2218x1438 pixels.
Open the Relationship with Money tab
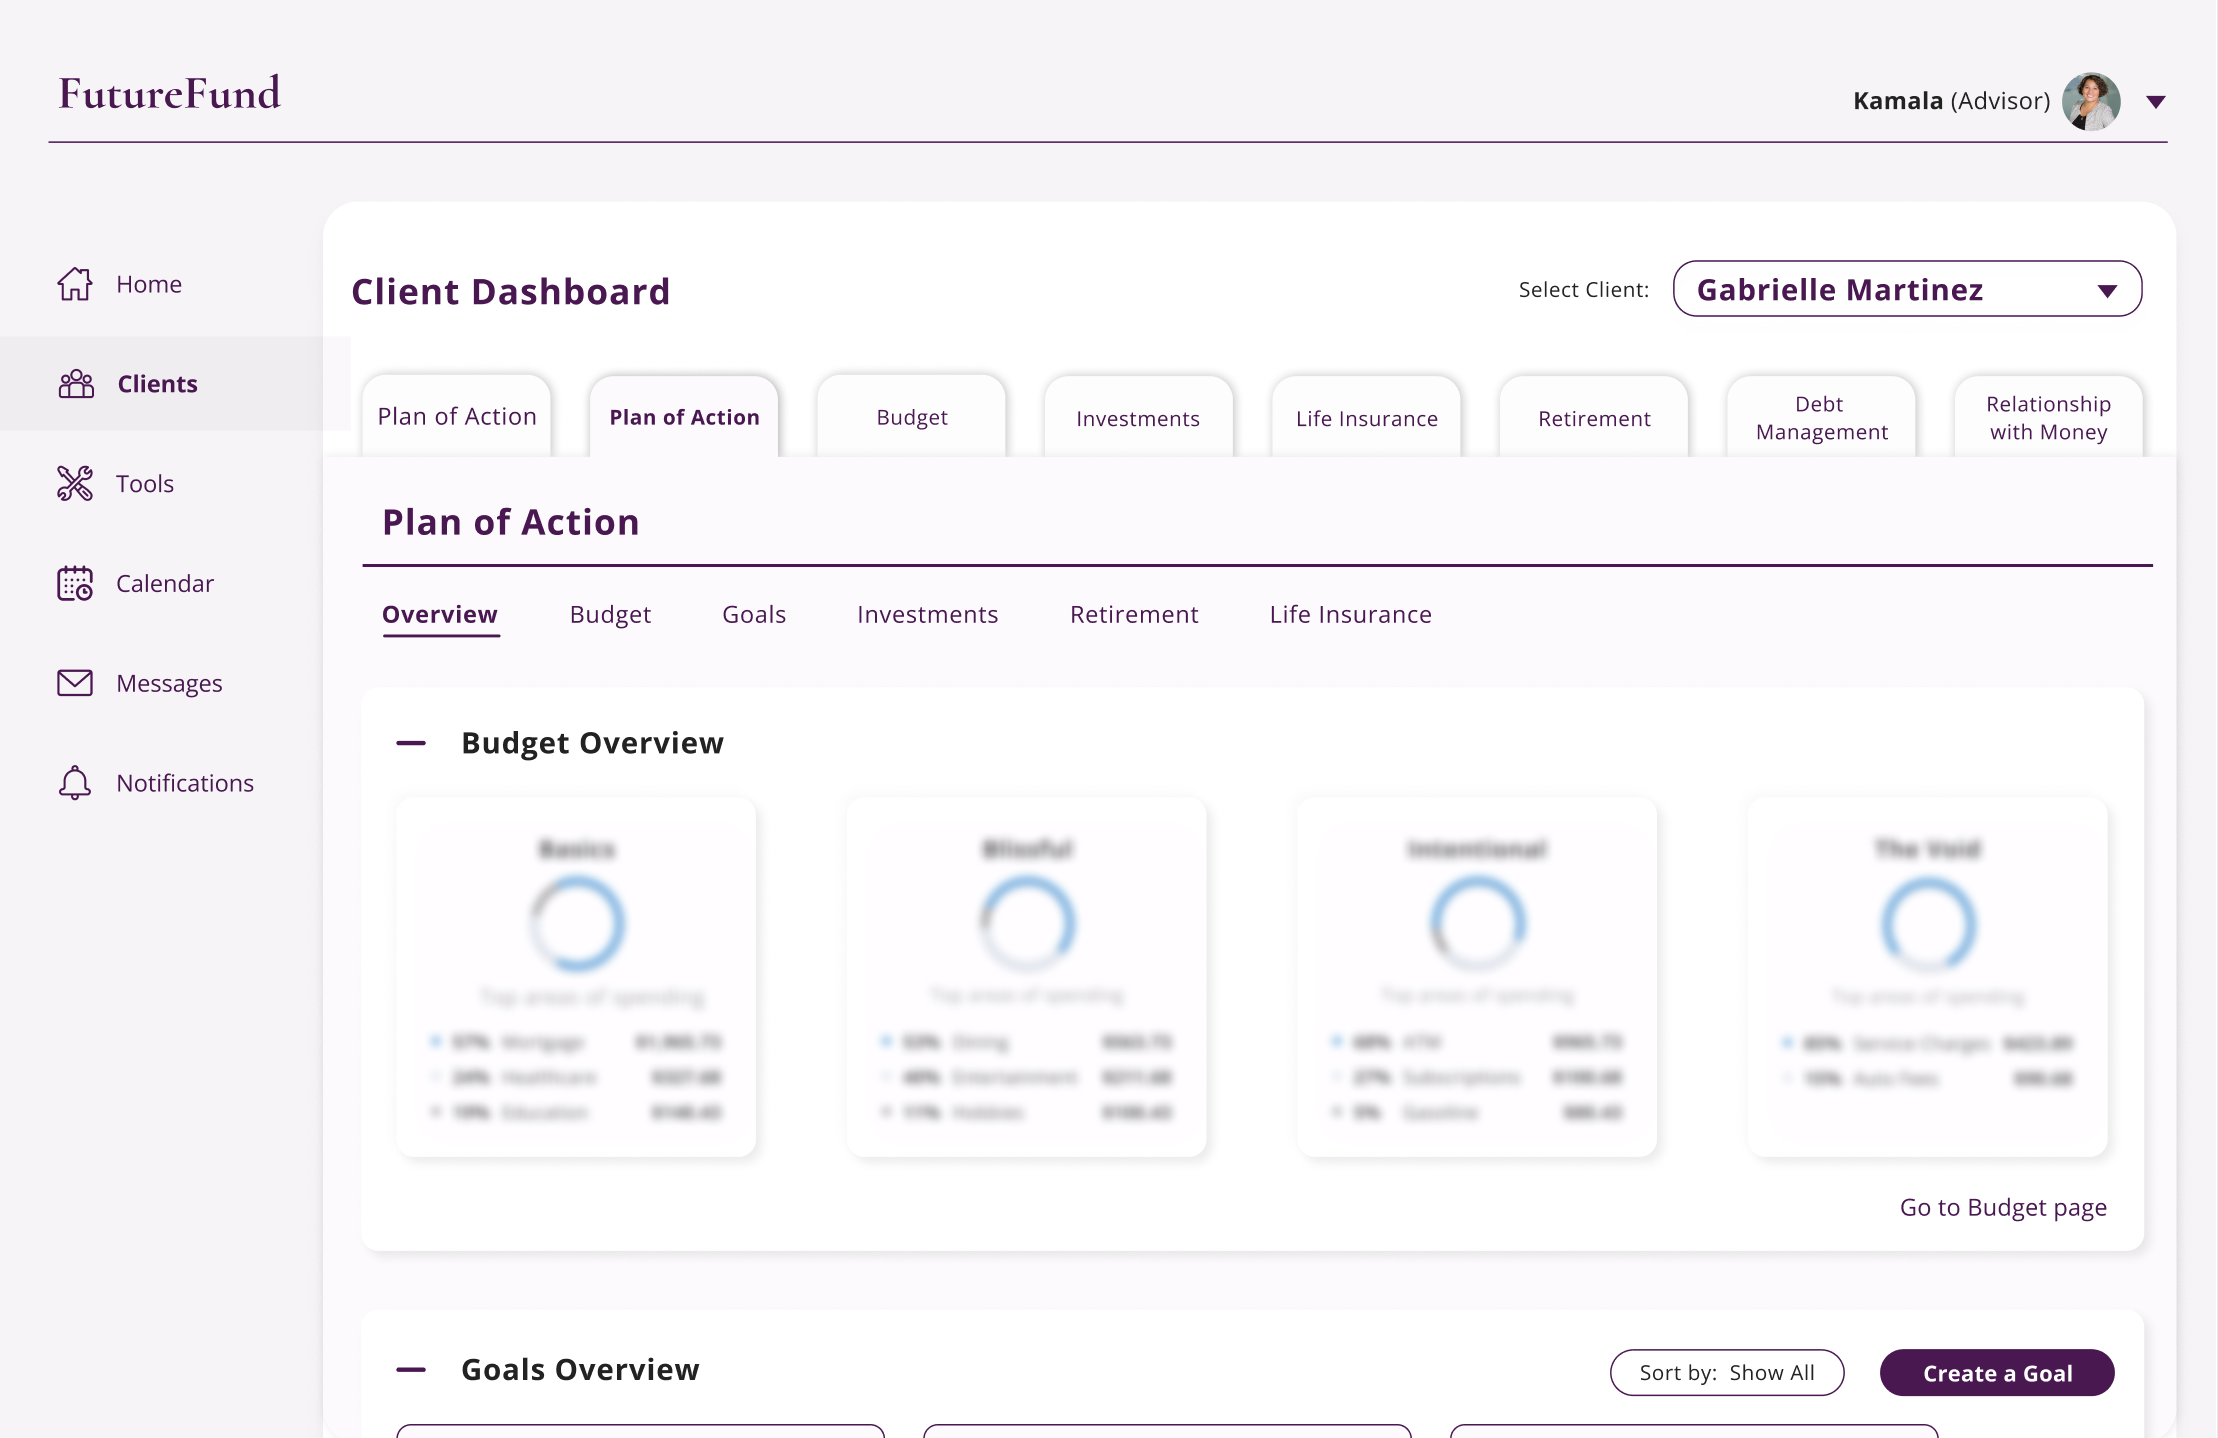tap(2048, 417)
